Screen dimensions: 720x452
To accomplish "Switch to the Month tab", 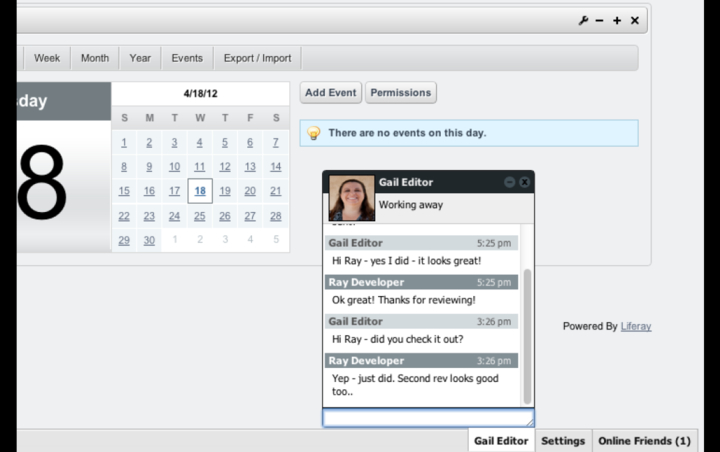I will point(95,58).
